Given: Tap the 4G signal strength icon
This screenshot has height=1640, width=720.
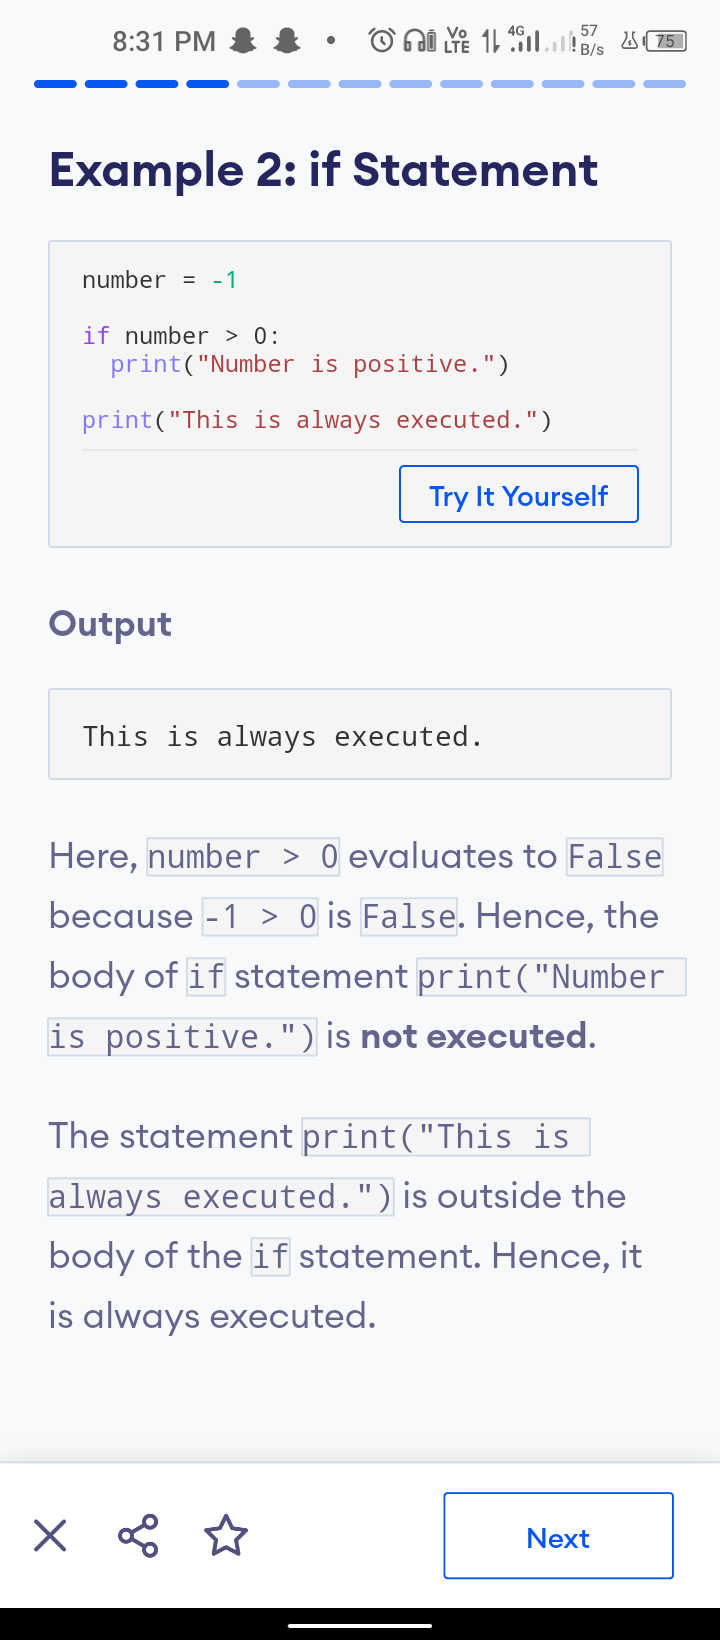Looking at the screenshot, I should click(525, 40).
